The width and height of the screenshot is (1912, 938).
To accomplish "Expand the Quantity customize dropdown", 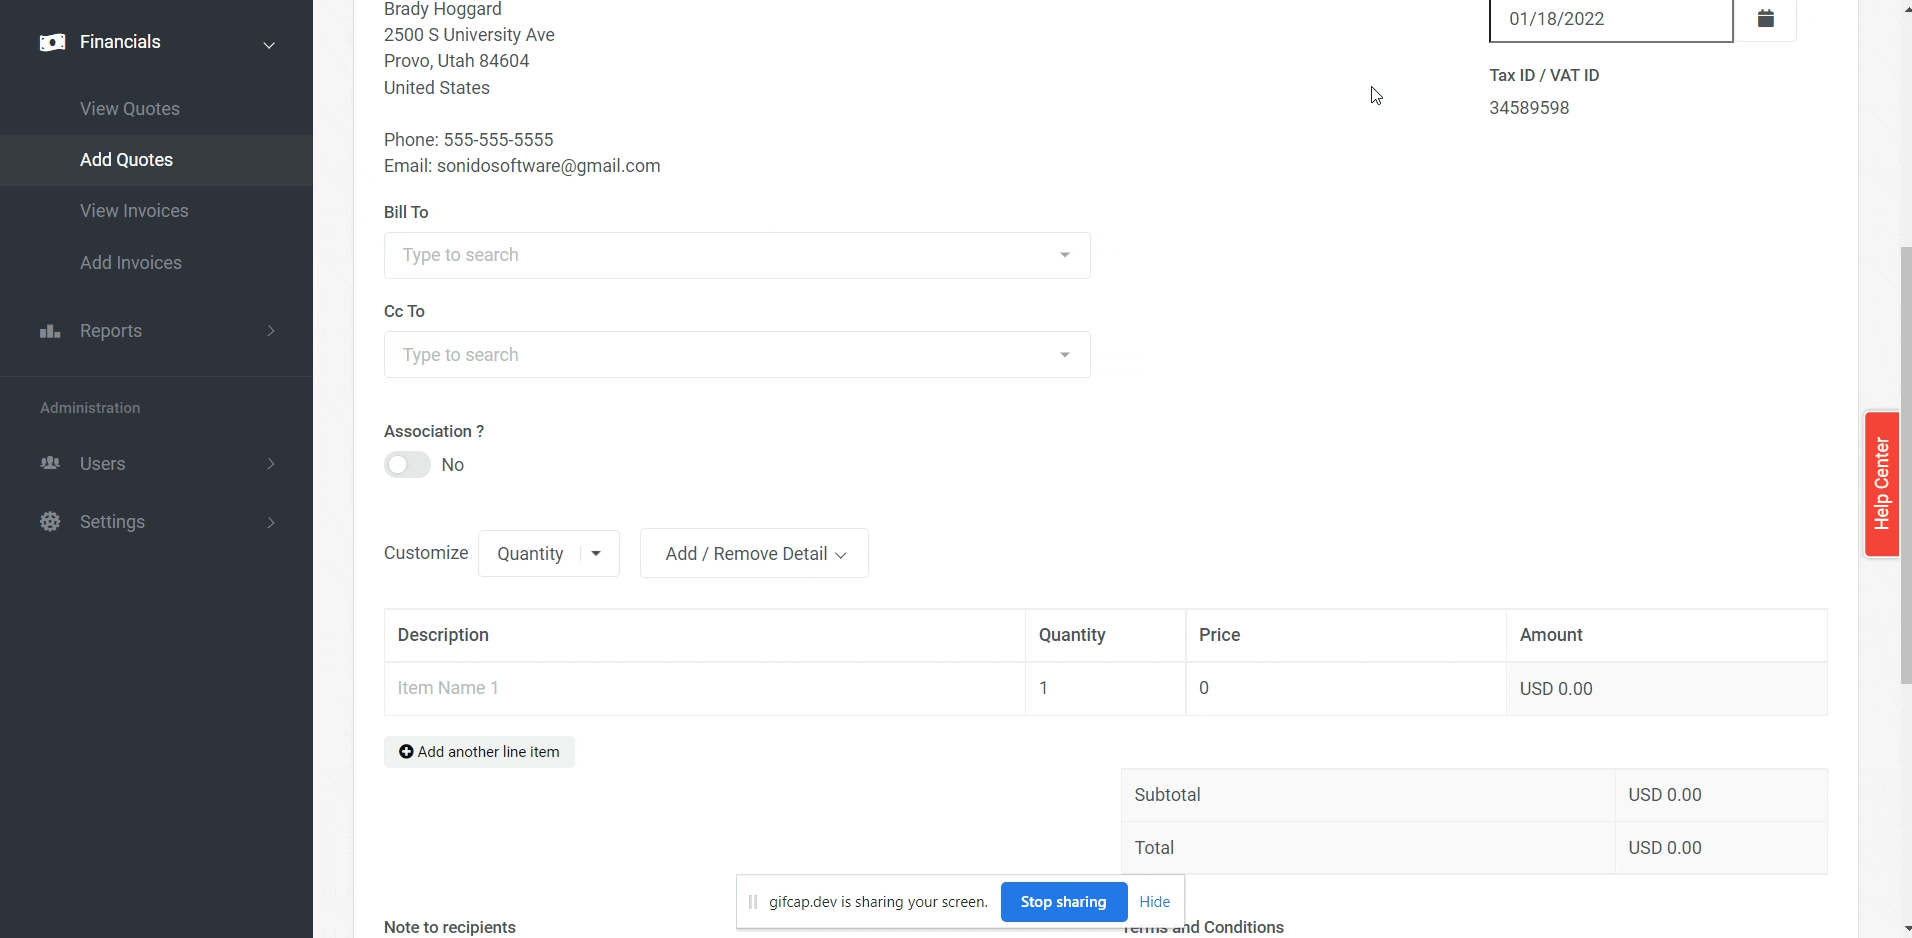I will tap(596, 554).
